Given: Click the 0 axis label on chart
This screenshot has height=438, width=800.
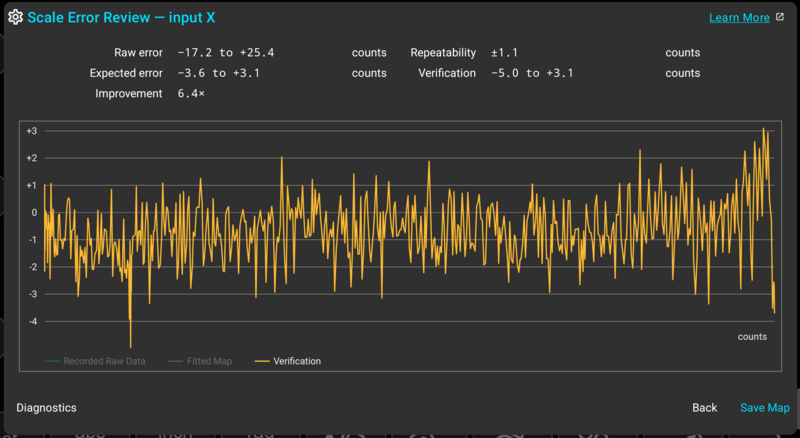Looking at the screenshot, I should [34, 212].
